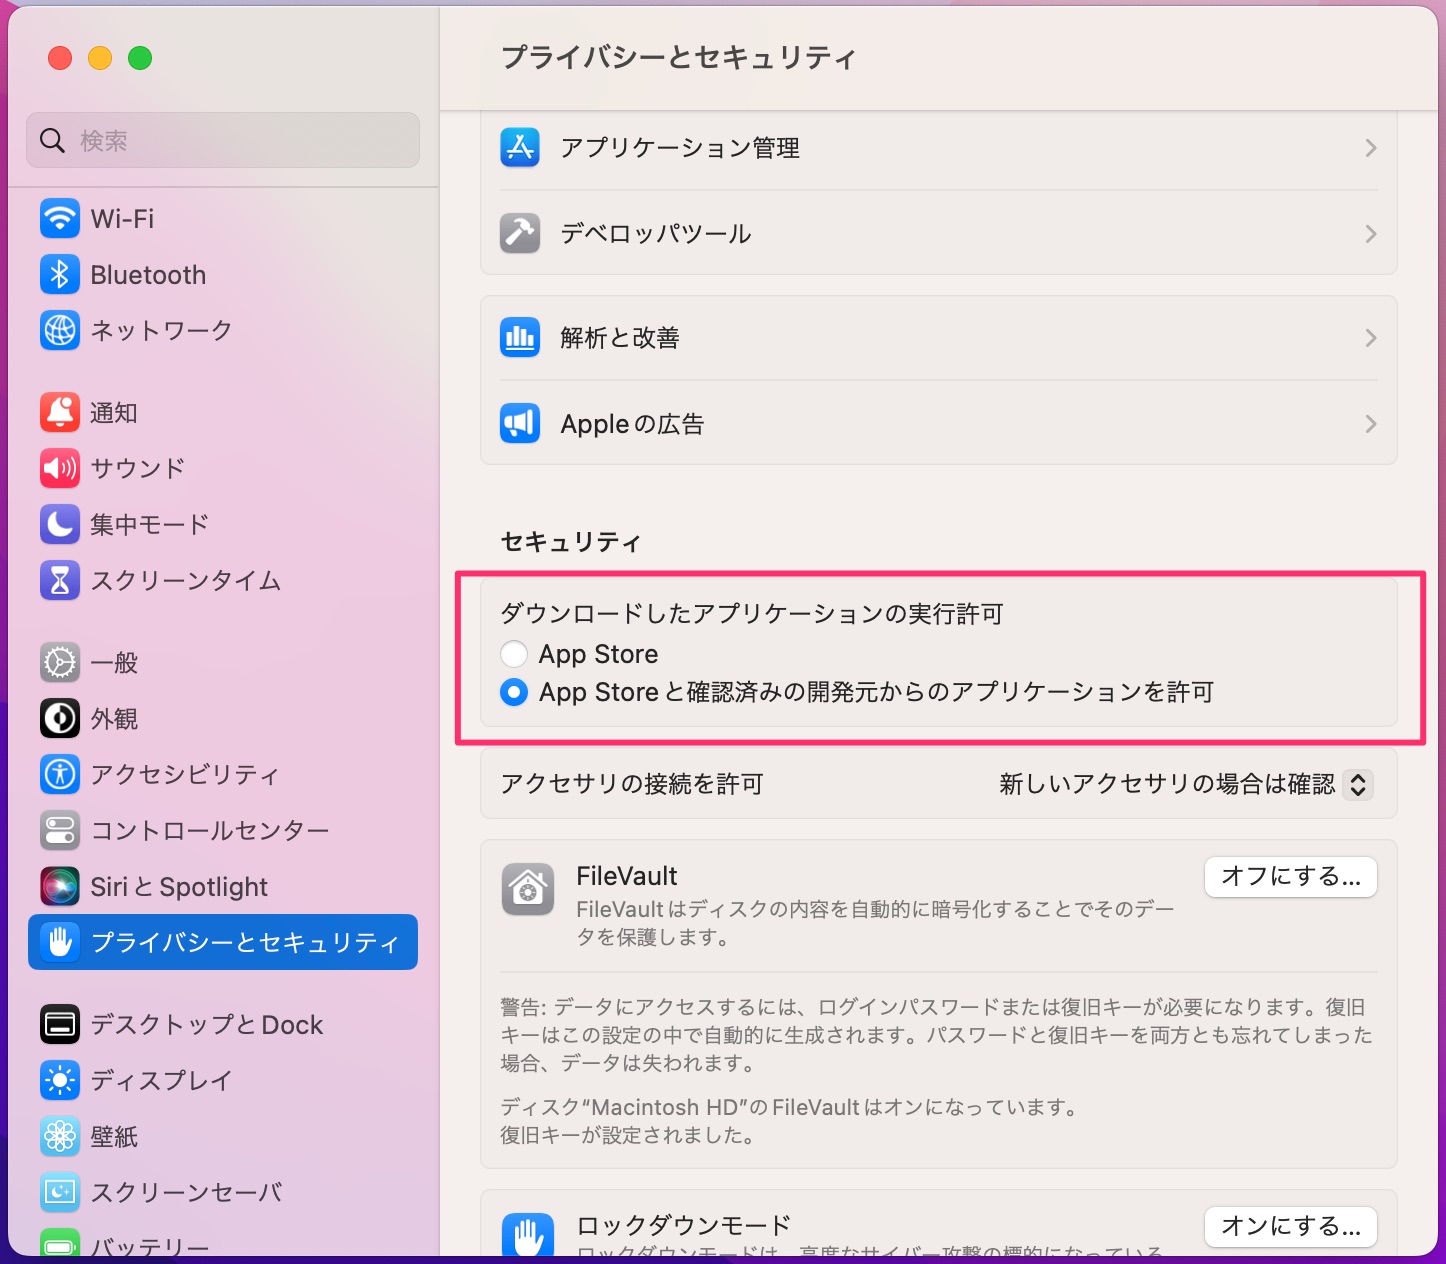
Task: Click the セキュリティ section heading
Action: click(x=571, y=542)
